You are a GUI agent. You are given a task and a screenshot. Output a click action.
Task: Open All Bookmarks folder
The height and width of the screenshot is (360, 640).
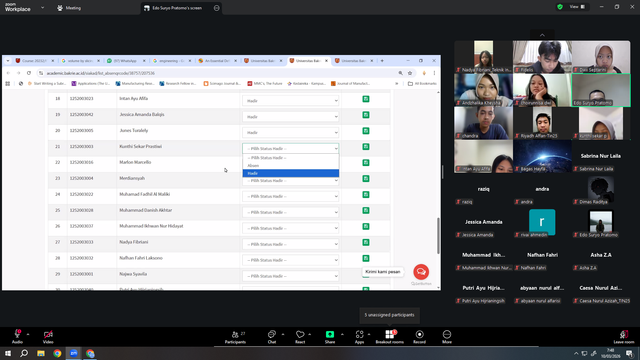[422, 84]
